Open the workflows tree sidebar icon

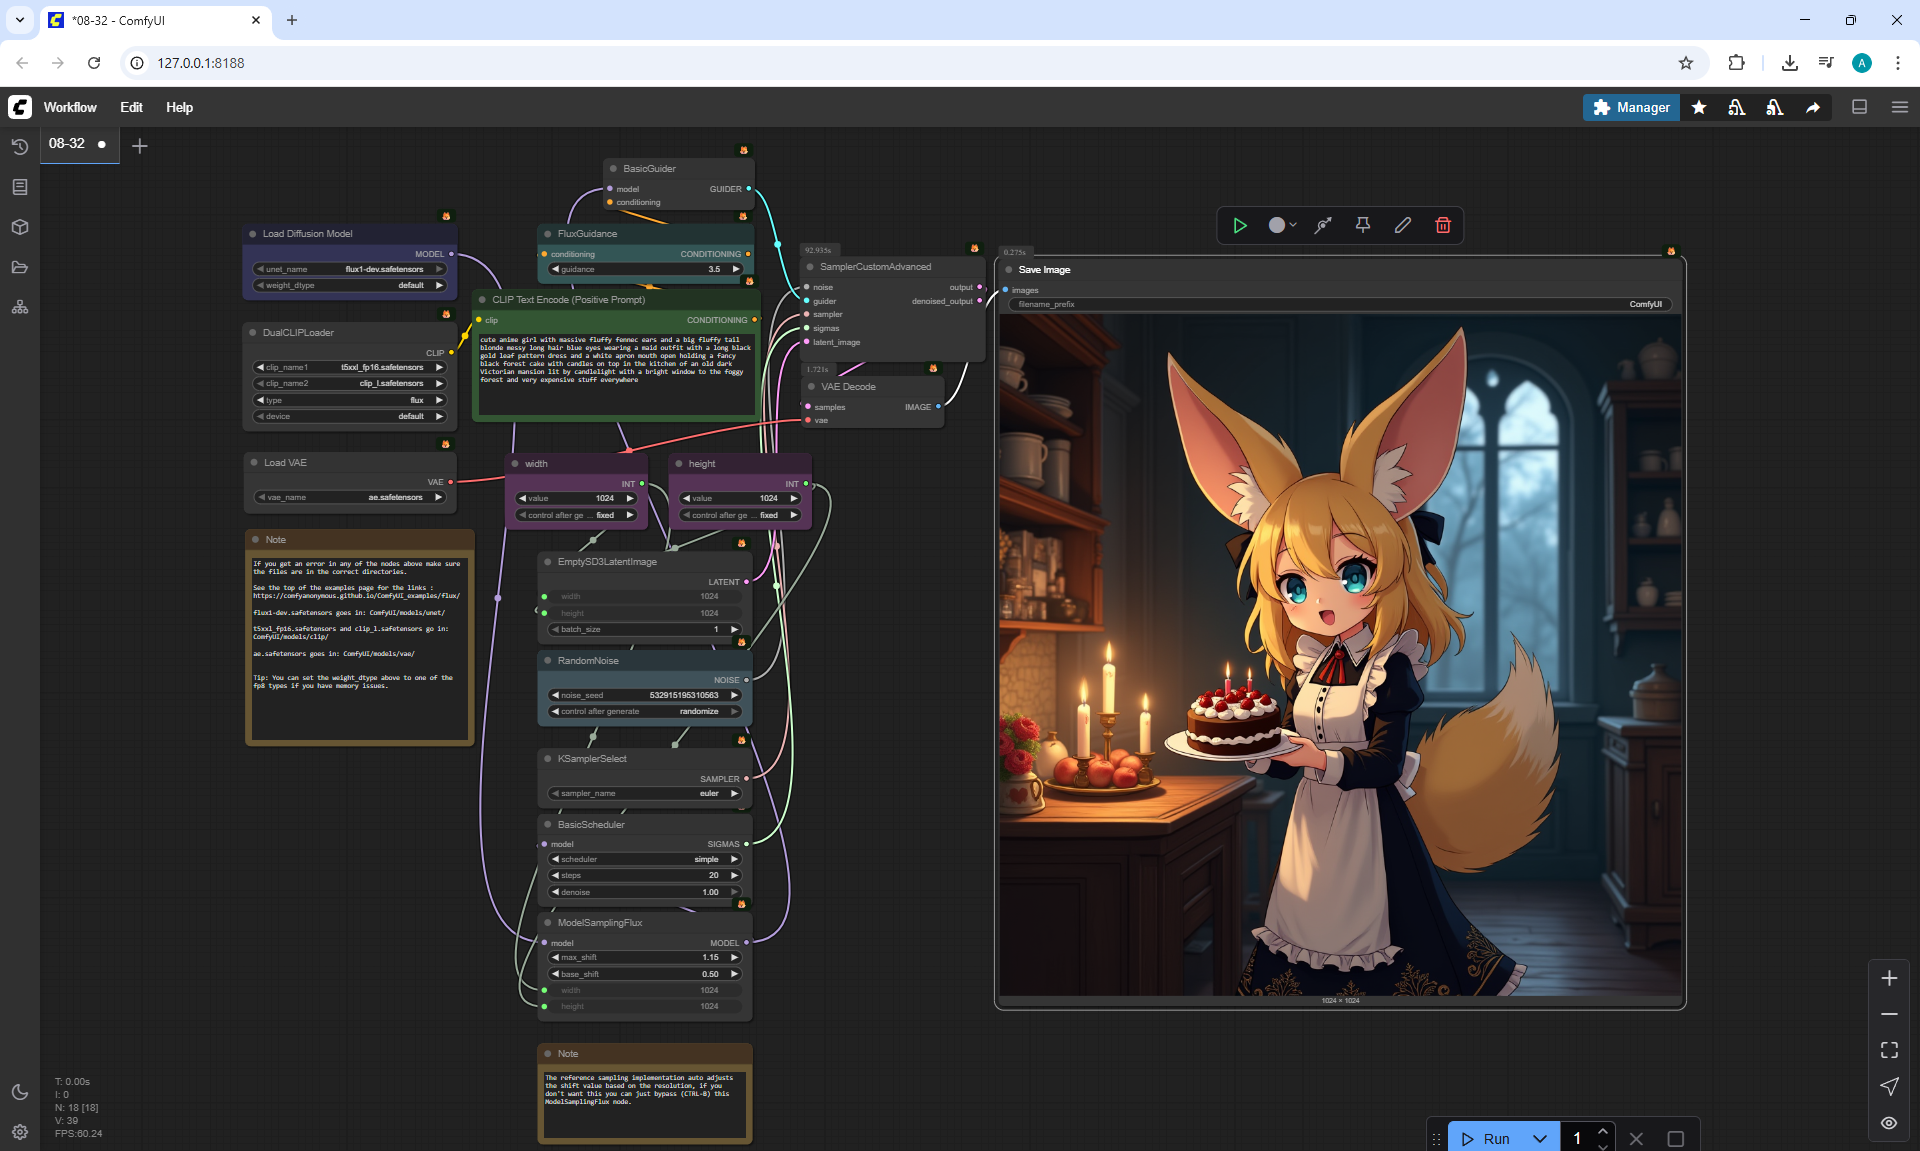19,307
